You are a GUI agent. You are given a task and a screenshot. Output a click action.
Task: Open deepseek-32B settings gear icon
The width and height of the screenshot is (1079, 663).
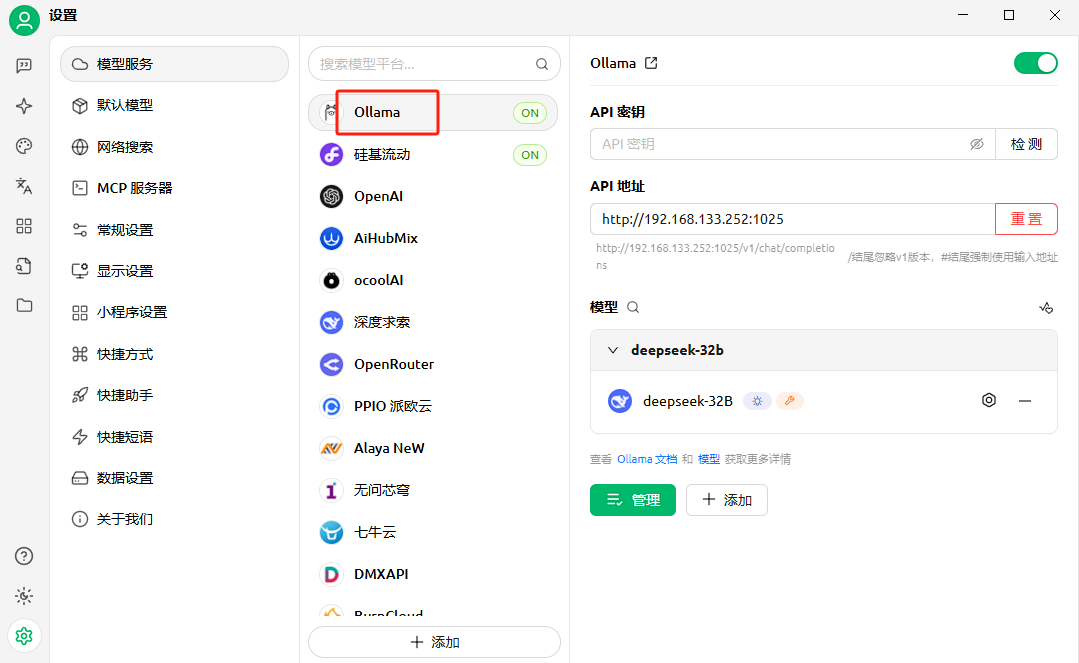pyautogui.click(x=989, y=400)
